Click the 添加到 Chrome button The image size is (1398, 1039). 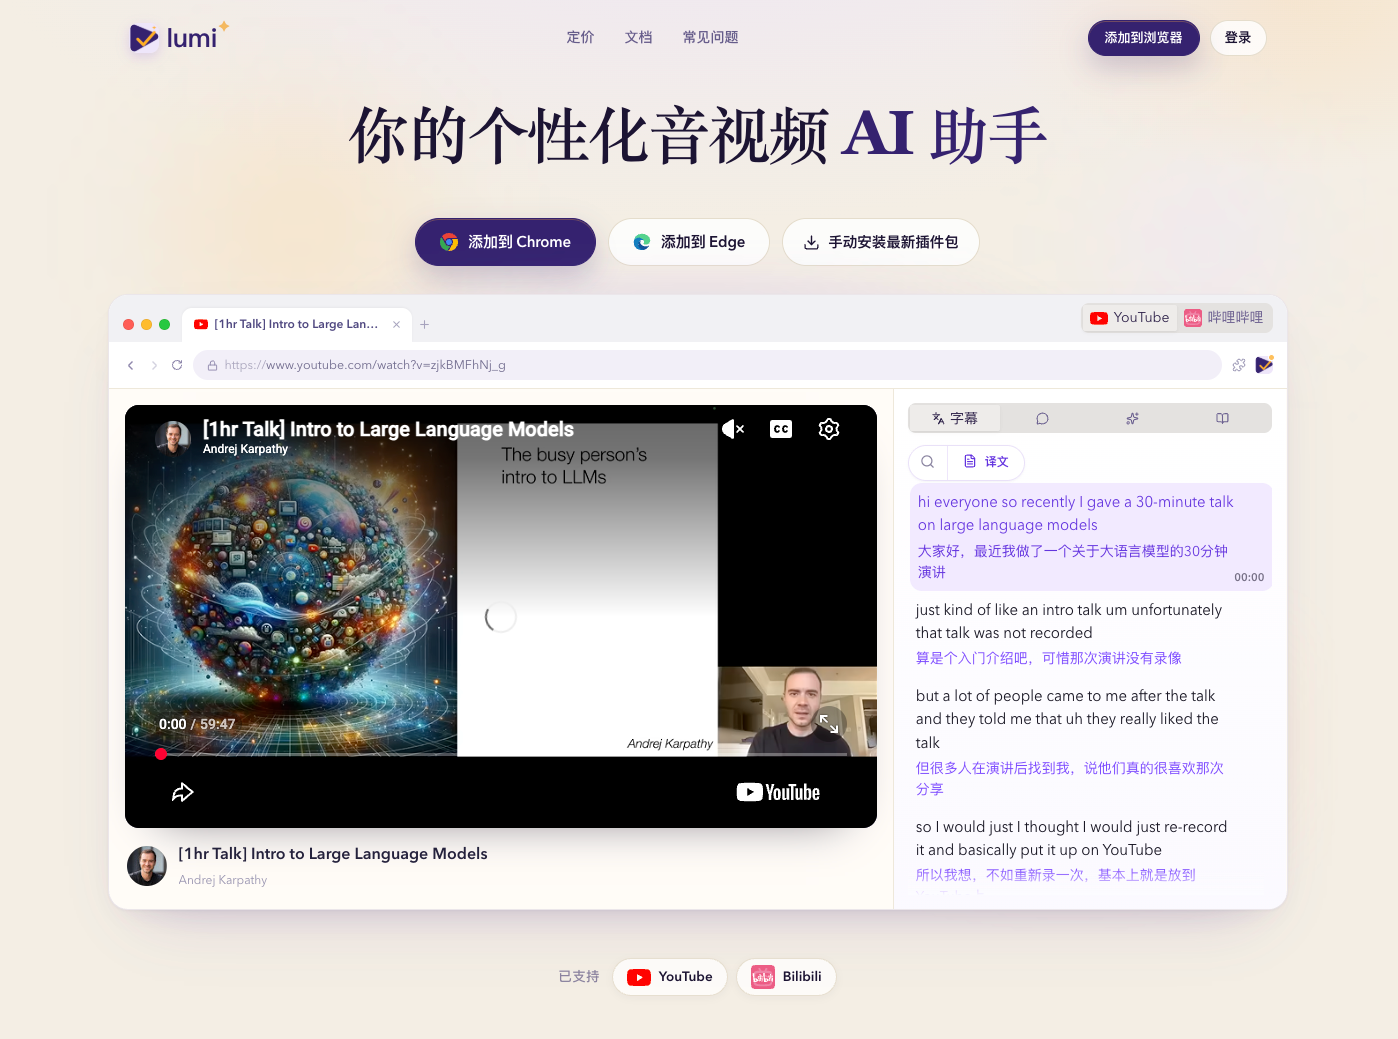click(505, 242)
